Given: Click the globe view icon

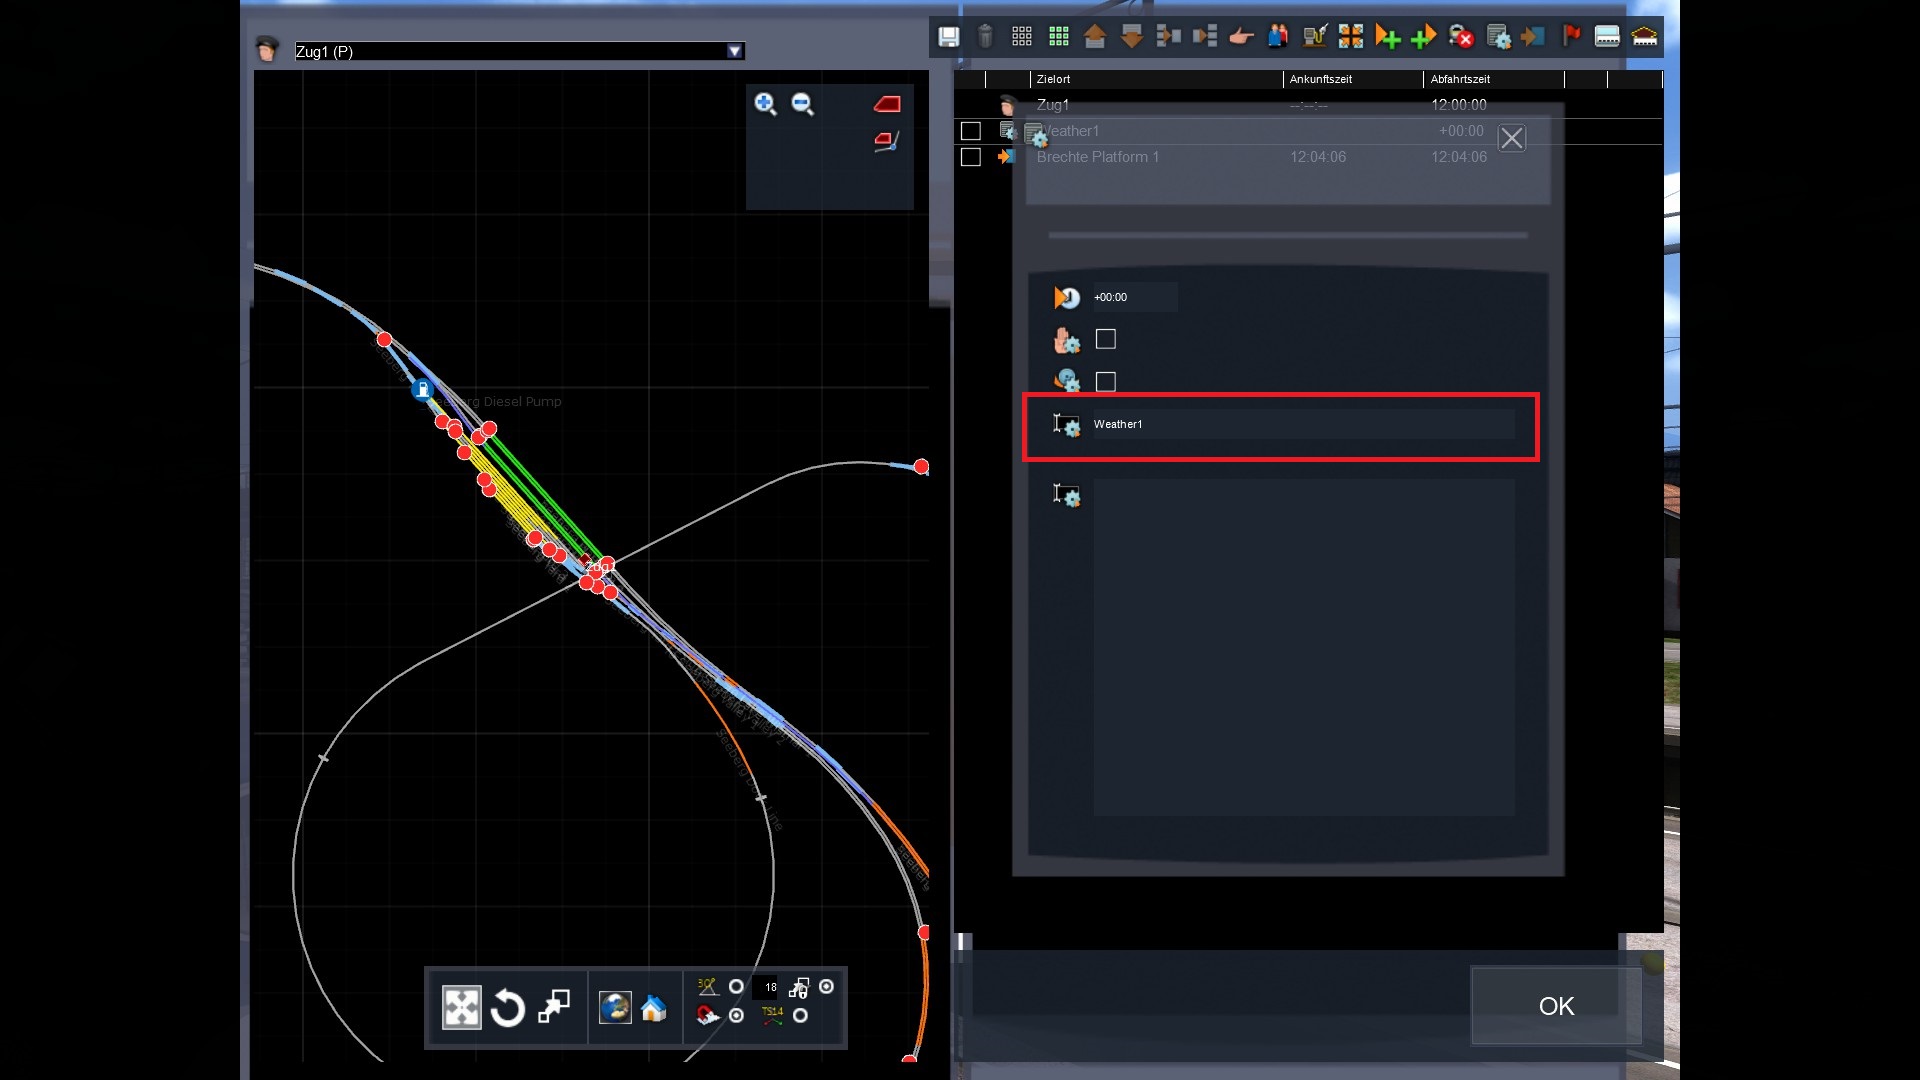Looking at the screenshot, I should coord(614,1007).
